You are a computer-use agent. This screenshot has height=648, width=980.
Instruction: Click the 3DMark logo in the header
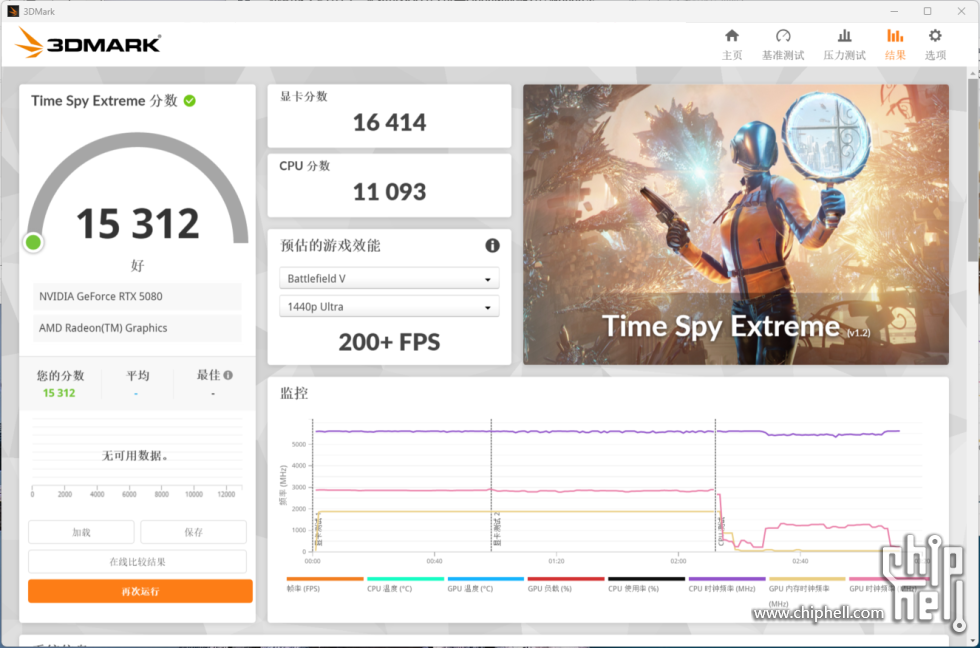click(88, 43)
